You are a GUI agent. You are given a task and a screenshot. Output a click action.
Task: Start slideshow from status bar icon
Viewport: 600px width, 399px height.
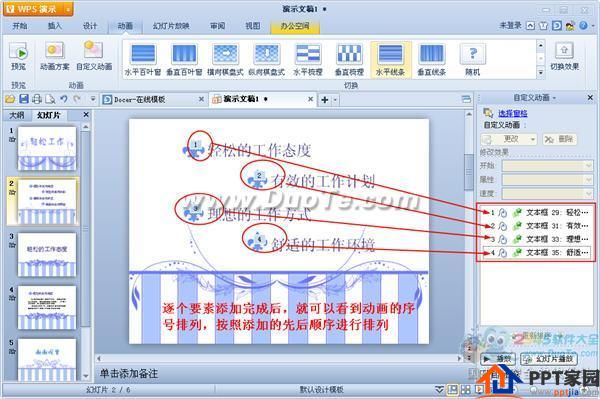(479, 390)
